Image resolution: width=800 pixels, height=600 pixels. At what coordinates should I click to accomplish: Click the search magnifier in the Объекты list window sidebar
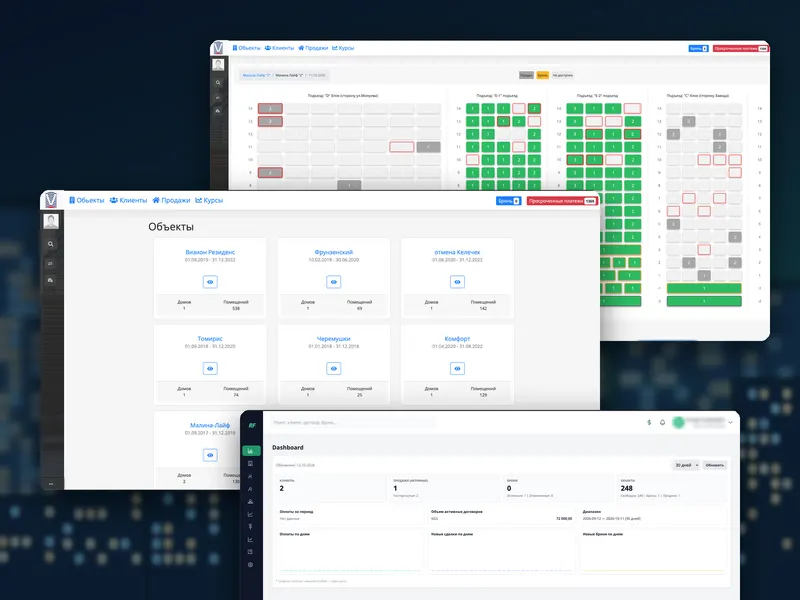click(x=51, y=244)
